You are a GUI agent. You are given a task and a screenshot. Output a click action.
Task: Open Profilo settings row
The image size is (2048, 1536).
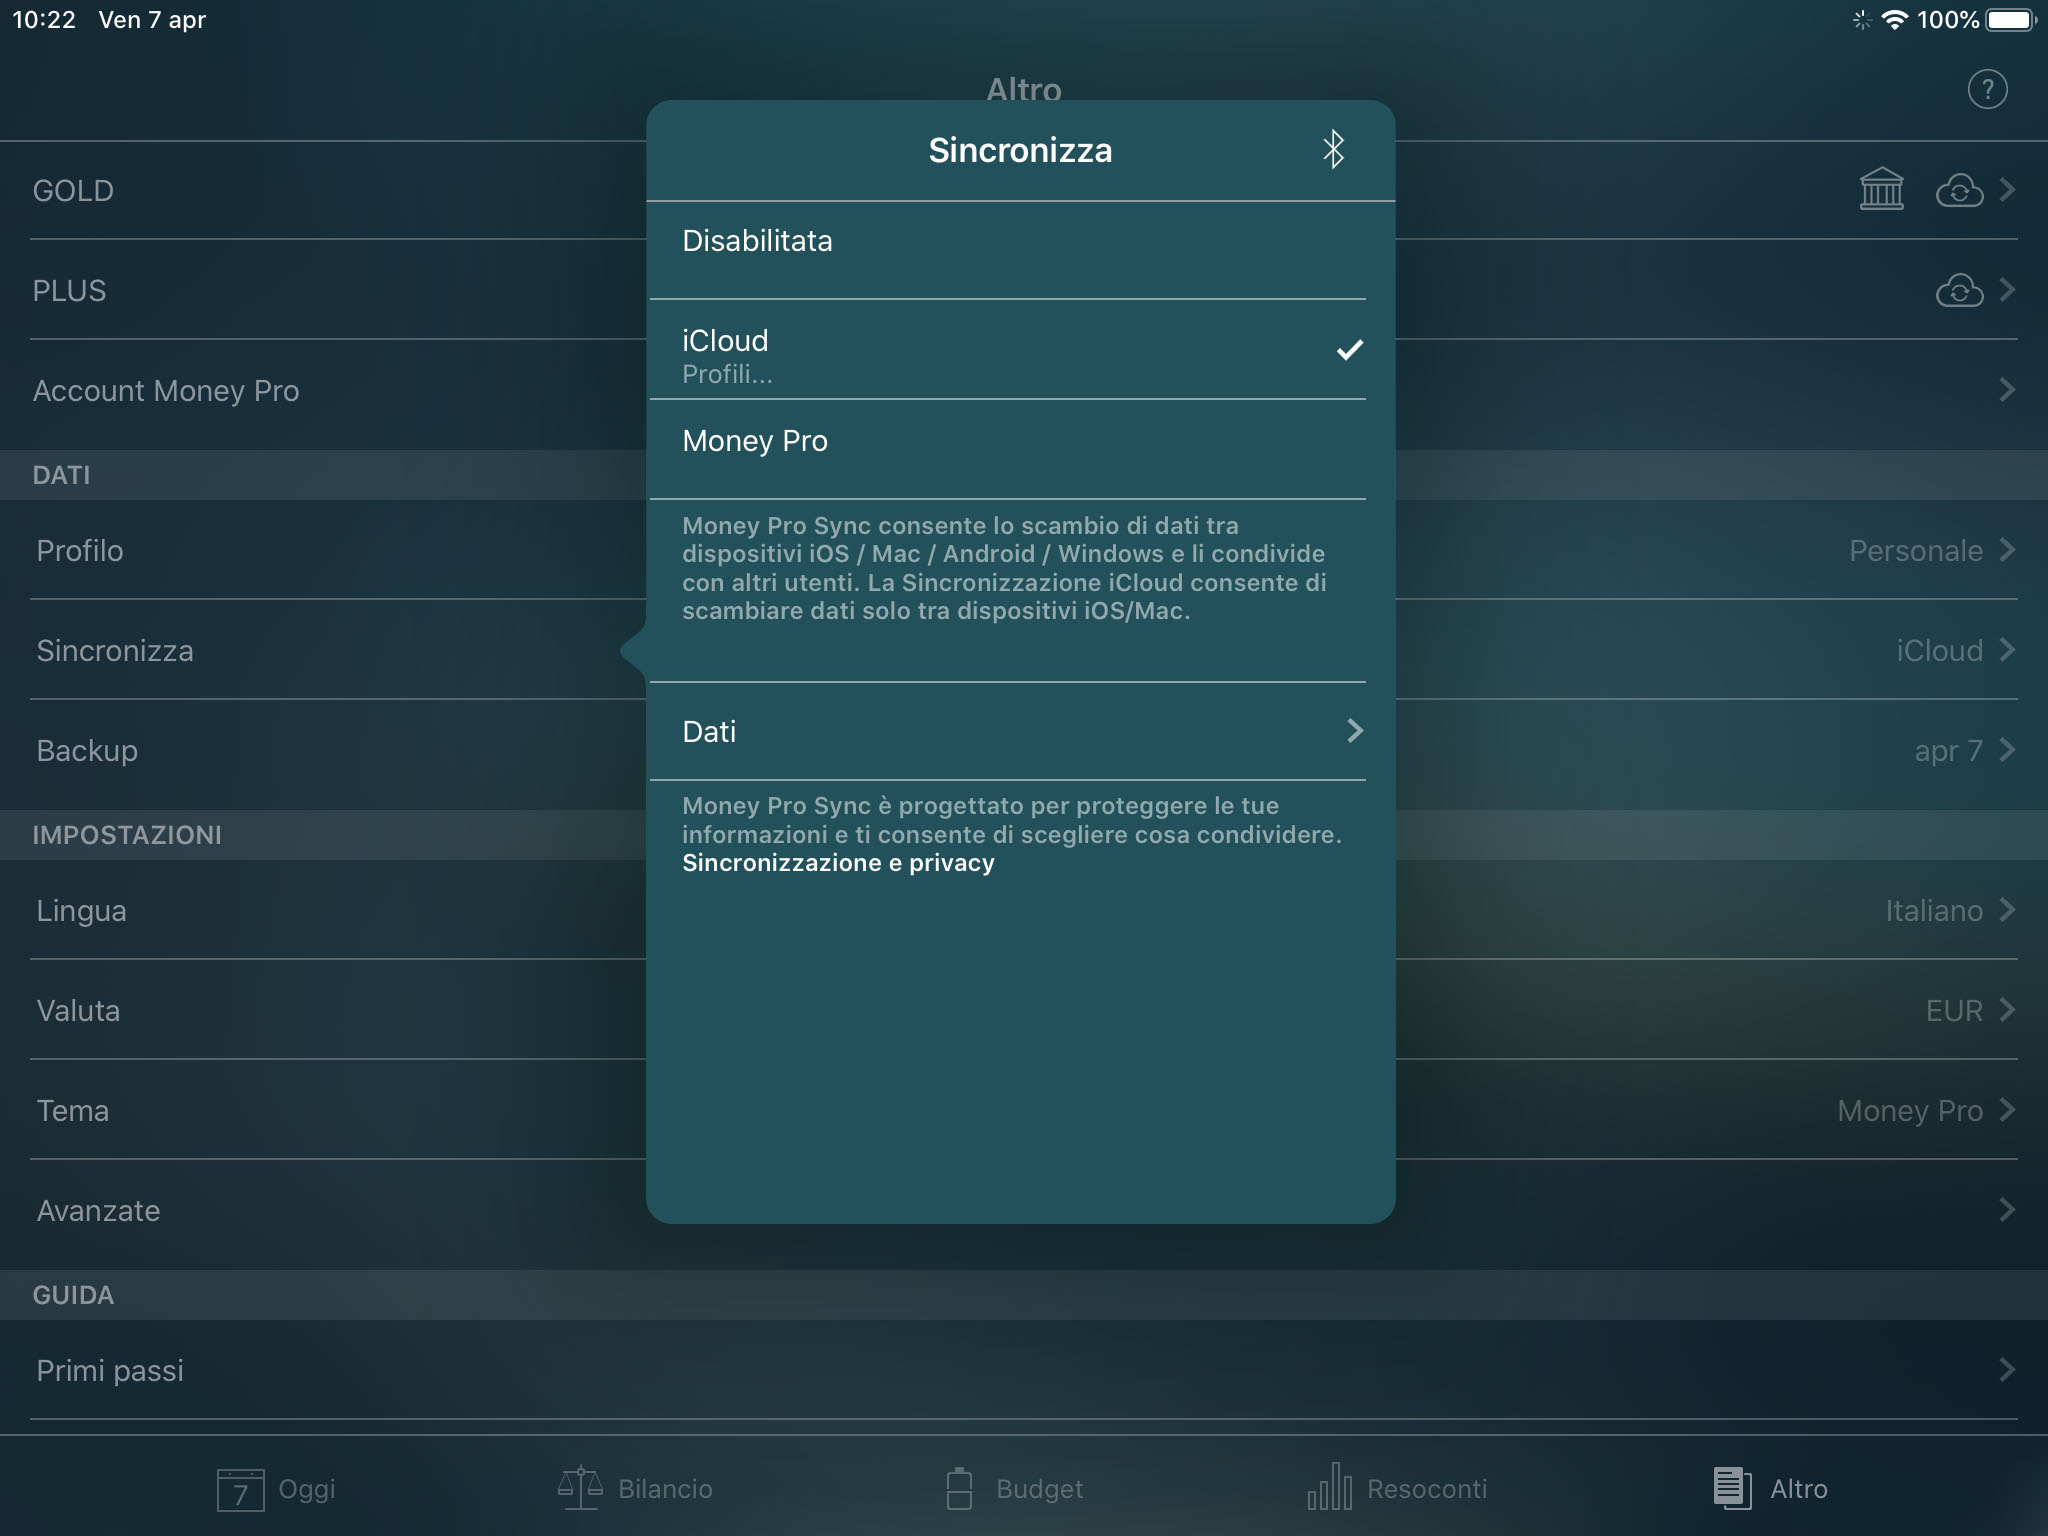[1024, 550]
